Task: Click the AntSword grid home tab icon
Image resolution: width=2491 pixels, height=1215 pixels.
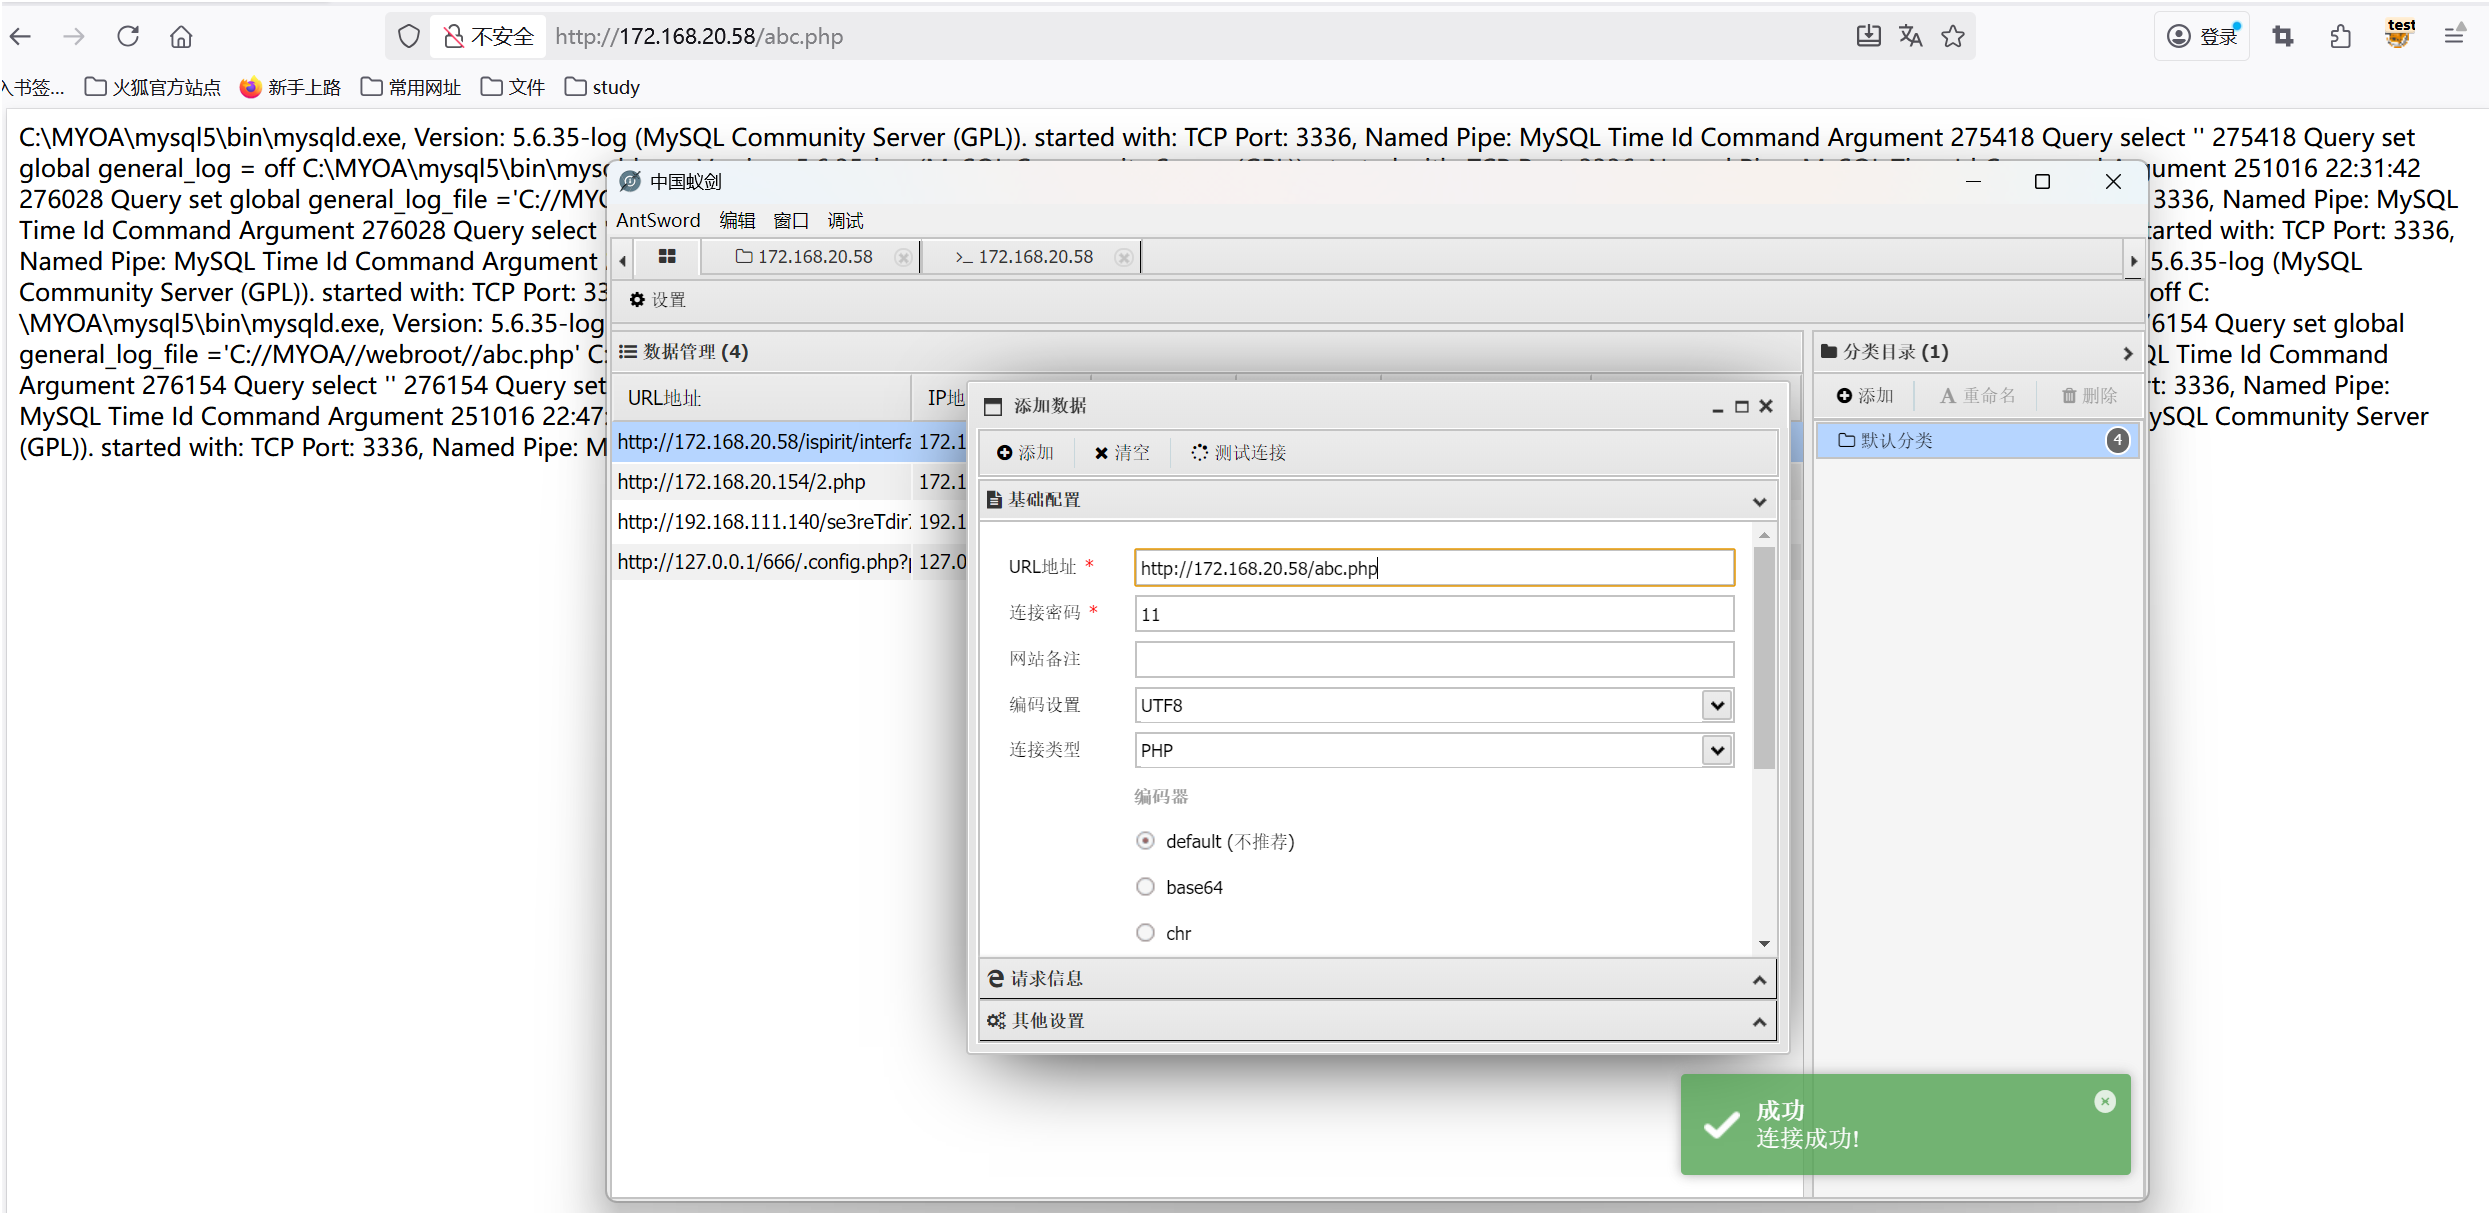Action: pos(667,257)
